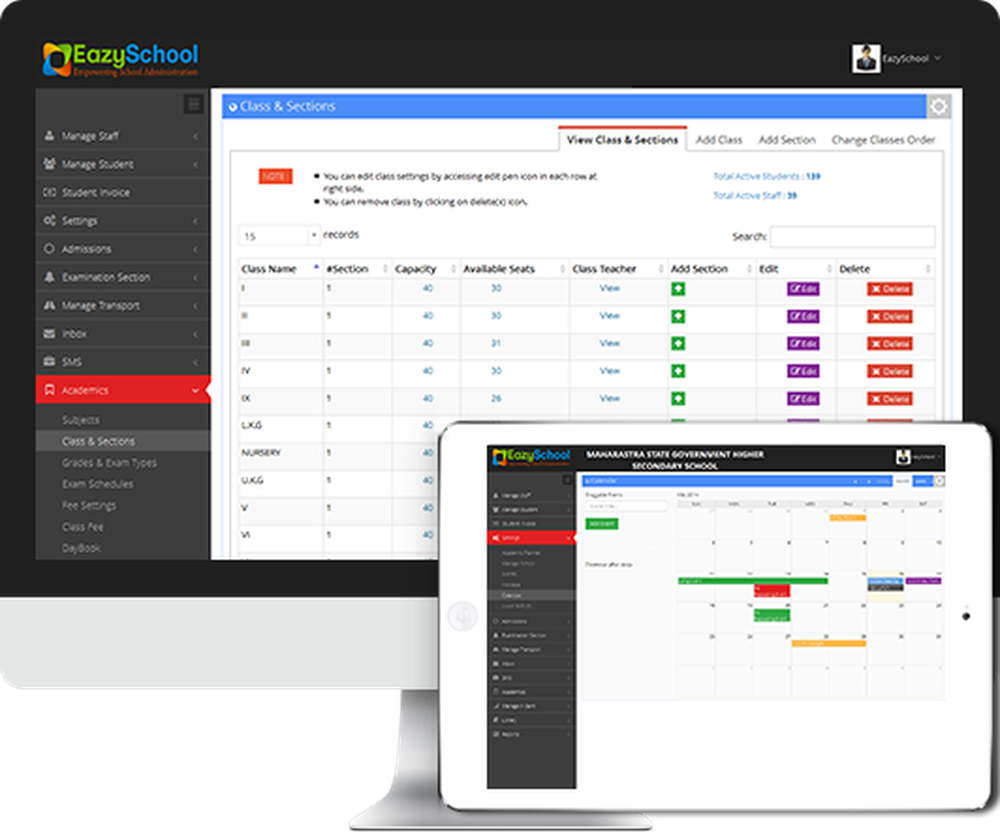This screenshot has height=832, width=1000.
Task: Select Grades & Exam Types submenu
Action: pyautogui.click(x=109, y=463)
